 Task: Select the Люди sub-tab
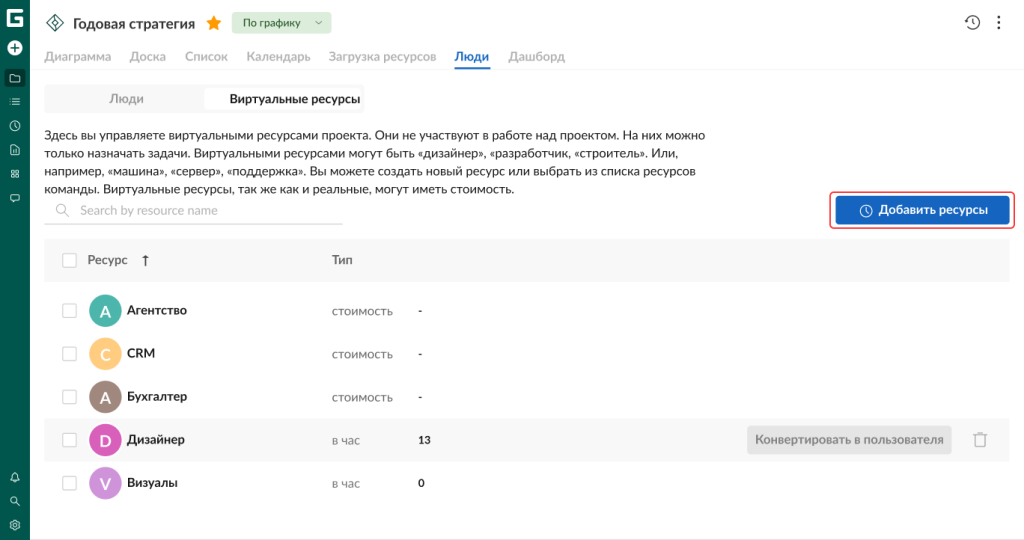click(x=126, y=99)
